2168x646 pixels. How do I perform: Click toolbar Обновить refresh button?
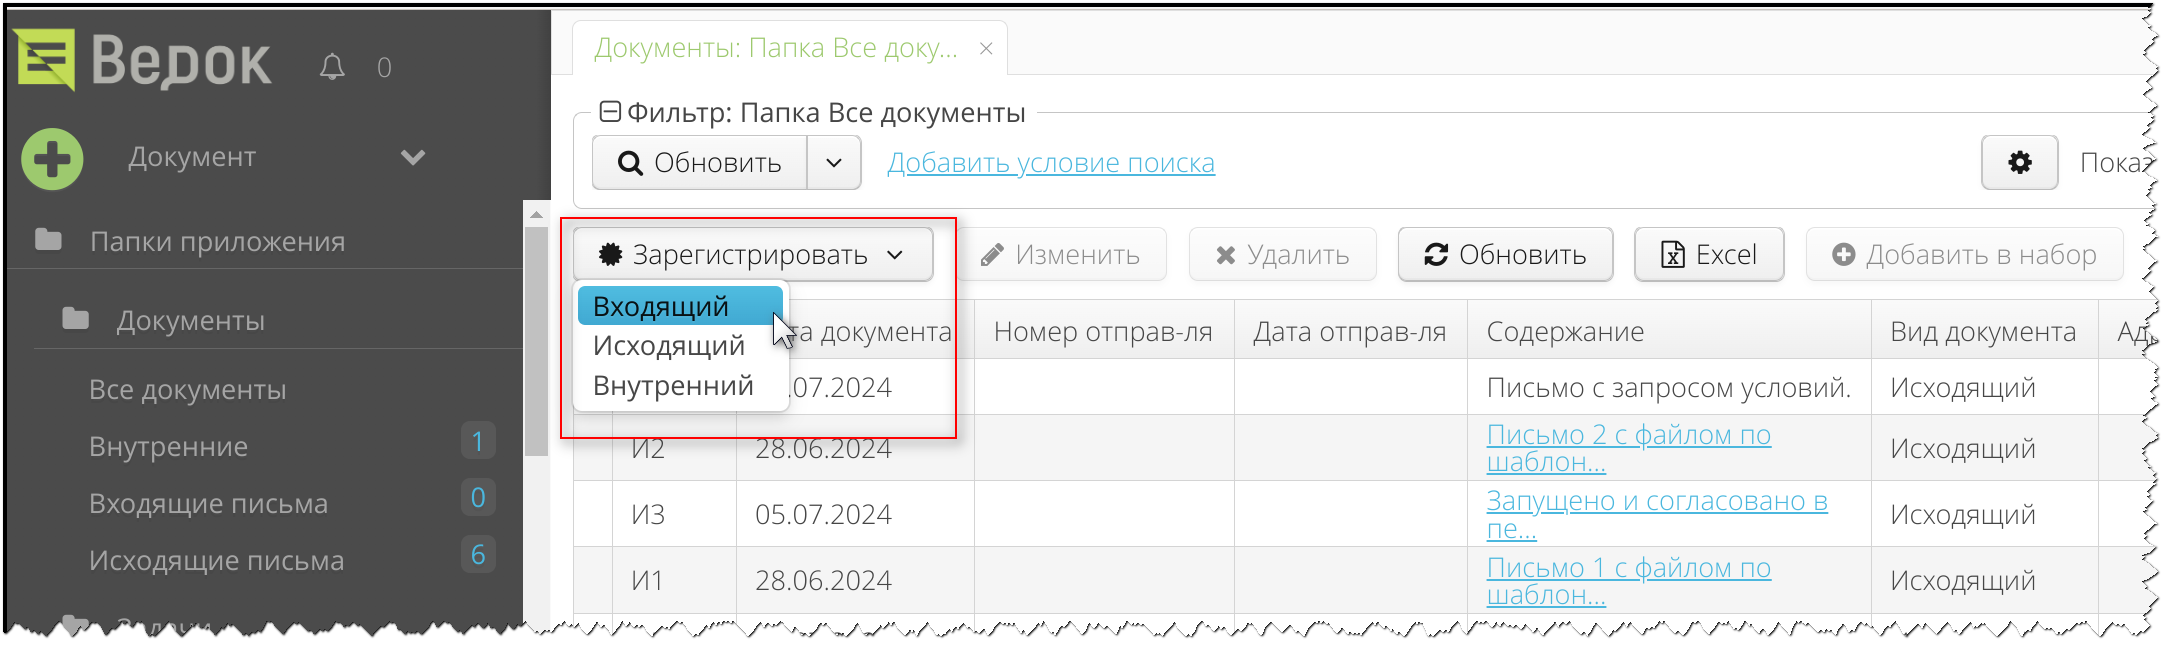1505,255
